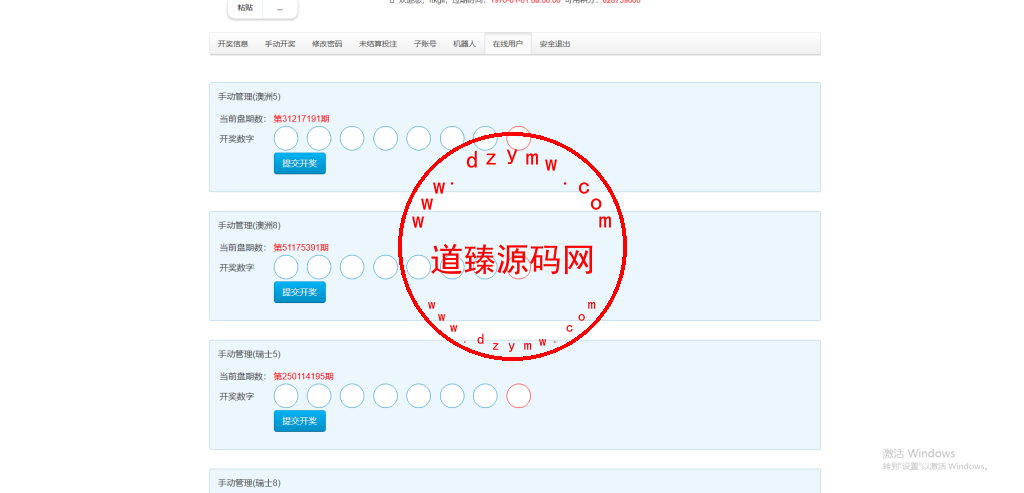
Task: Select sixth number circle in 澳洲5 panel
Action: coord(452,138)
